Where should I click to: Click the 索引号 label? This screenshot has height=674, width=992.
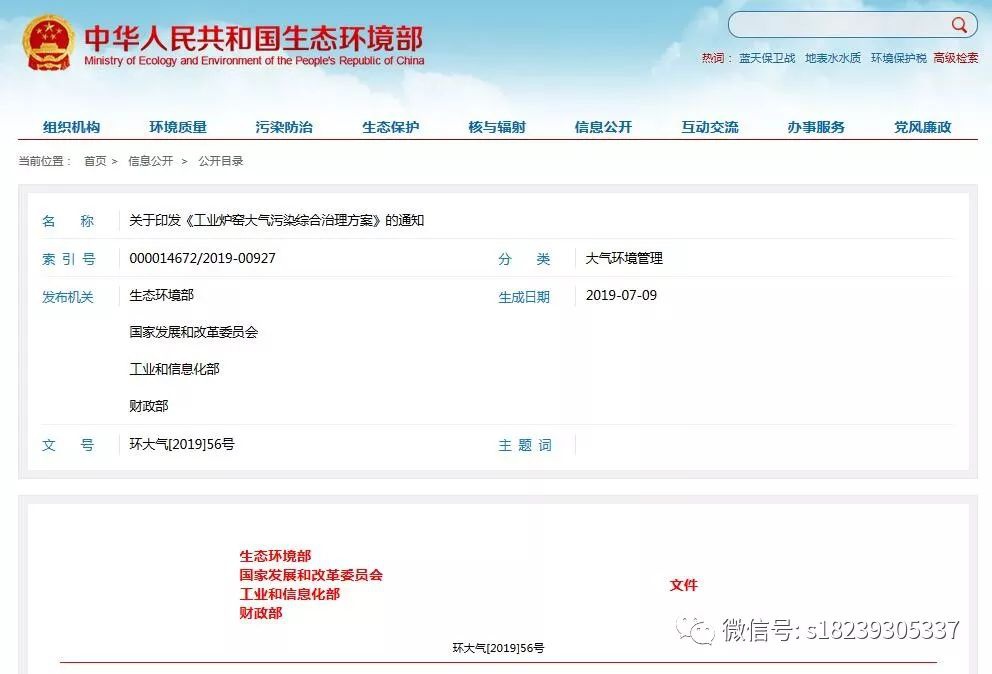pyautogui.click(x=68, y=259)
